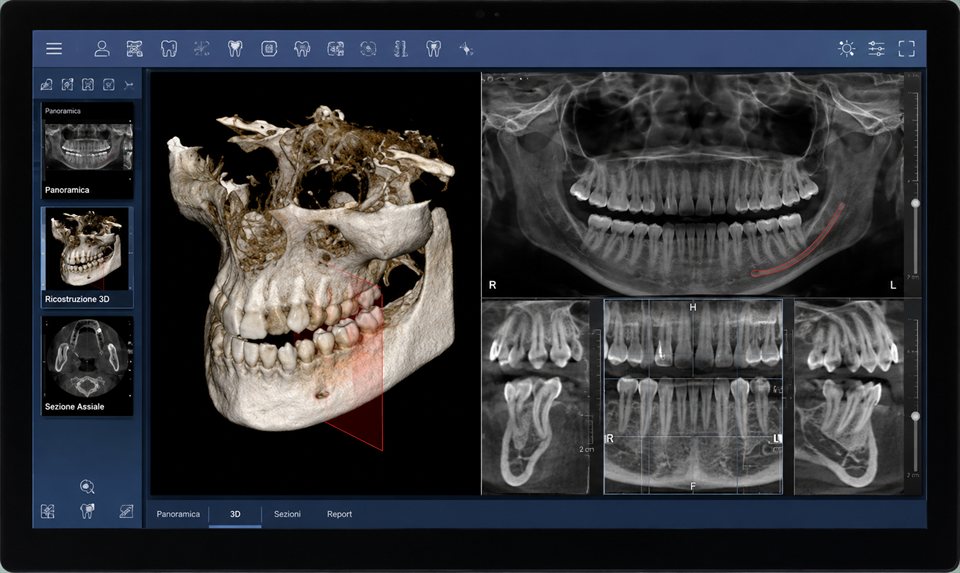Select the plain tooth outline icon in top toolbar
Viewport: 960px width, 573px height.
[168, 48]
